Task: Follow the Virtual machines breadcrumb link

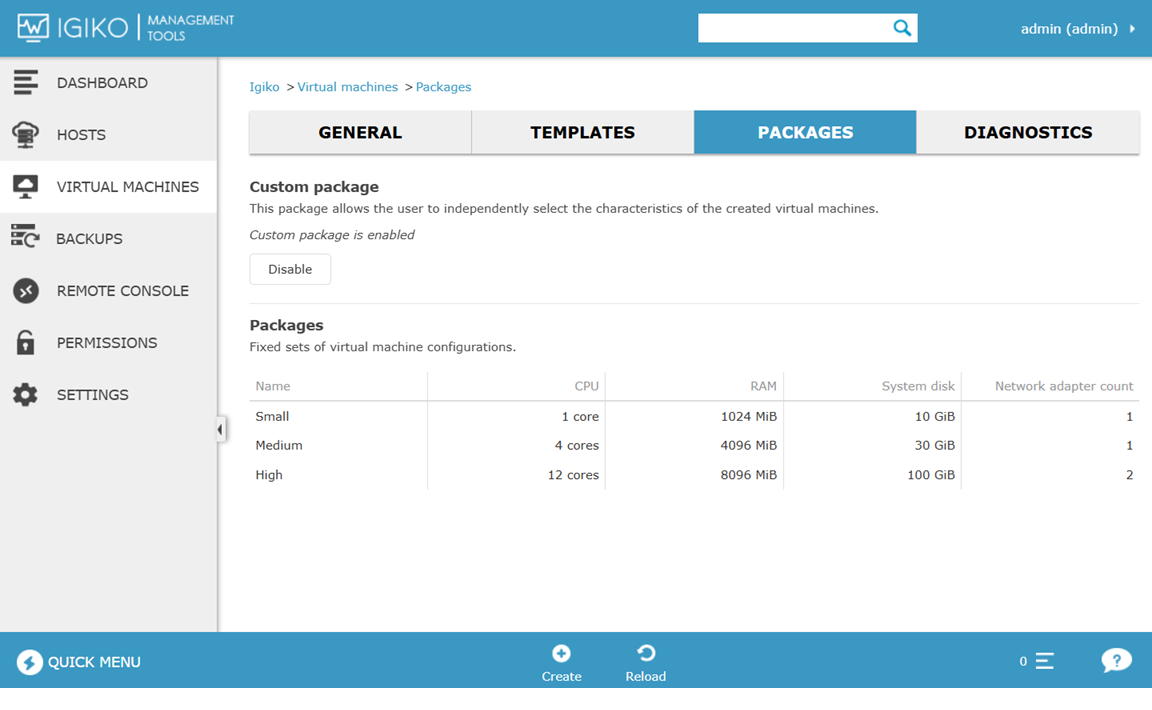Action: point(347,87)
